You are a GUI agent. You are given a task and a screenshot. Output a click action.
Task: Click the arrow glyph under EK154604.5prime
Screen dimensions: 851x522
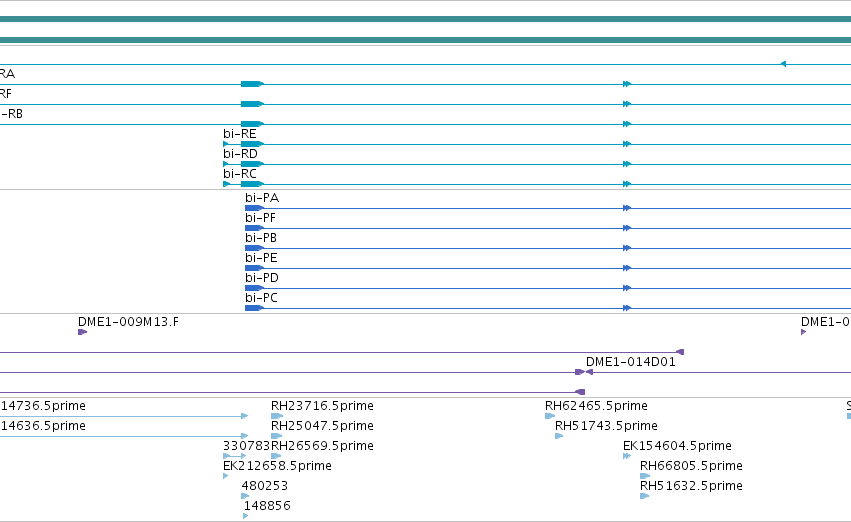627,456
